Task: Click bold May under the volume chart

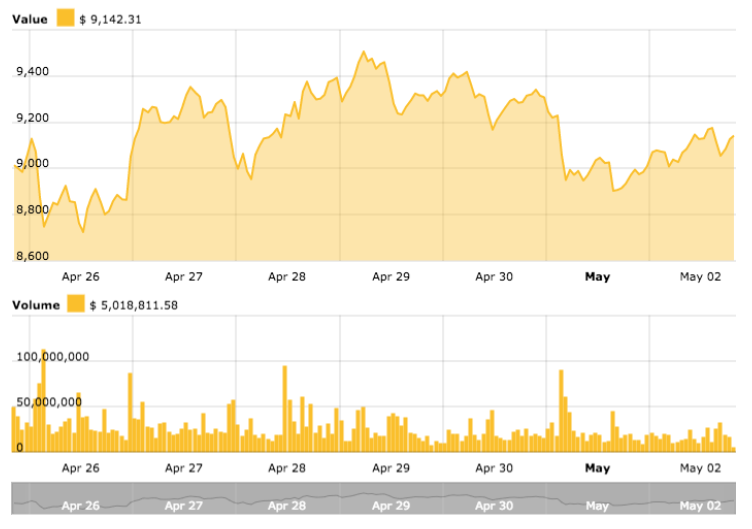Action: (x=598, y=468)
